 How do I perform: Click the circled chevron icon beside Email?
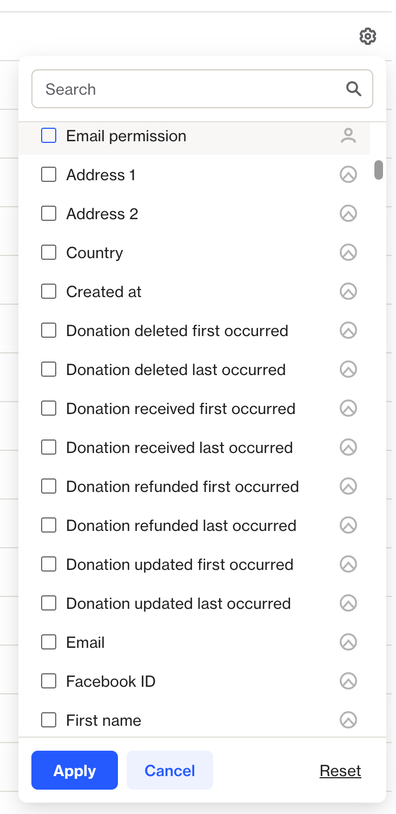point(348,642)
